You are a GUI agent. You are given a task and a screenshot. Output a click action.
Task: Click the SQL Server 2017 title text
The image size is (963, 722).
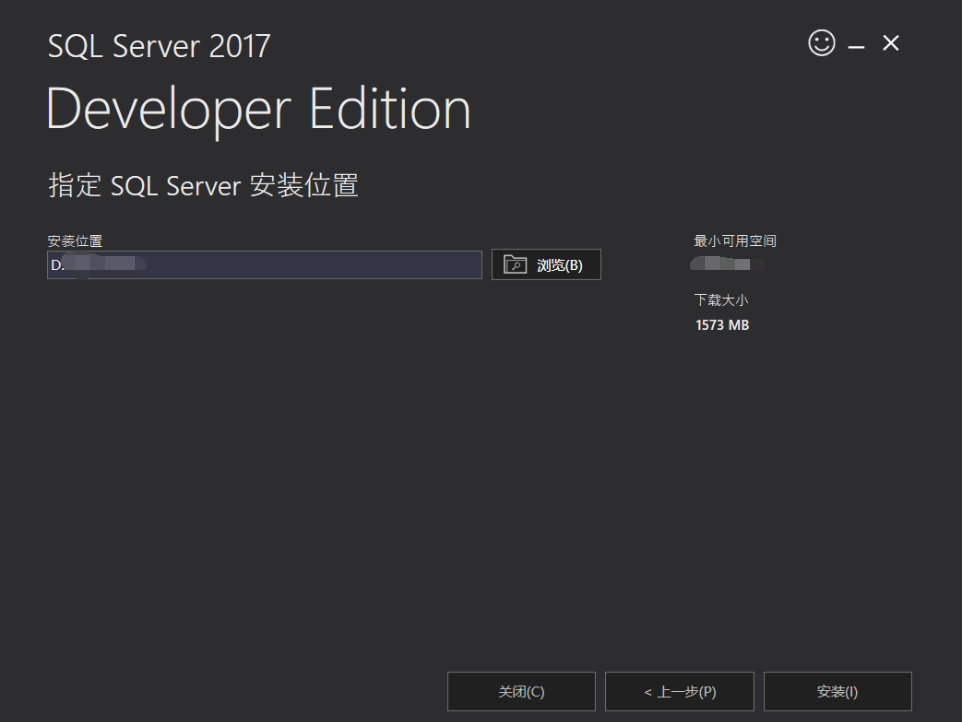158,46
